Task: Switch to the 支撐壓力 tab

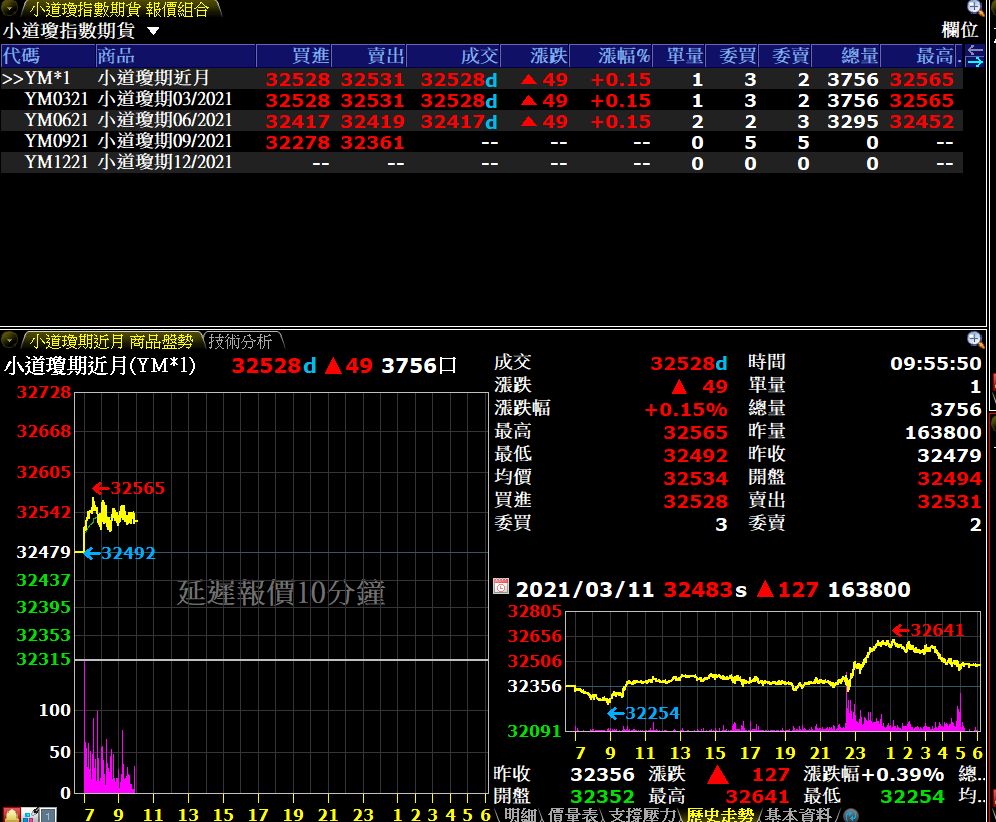Action: click(642, 815)
